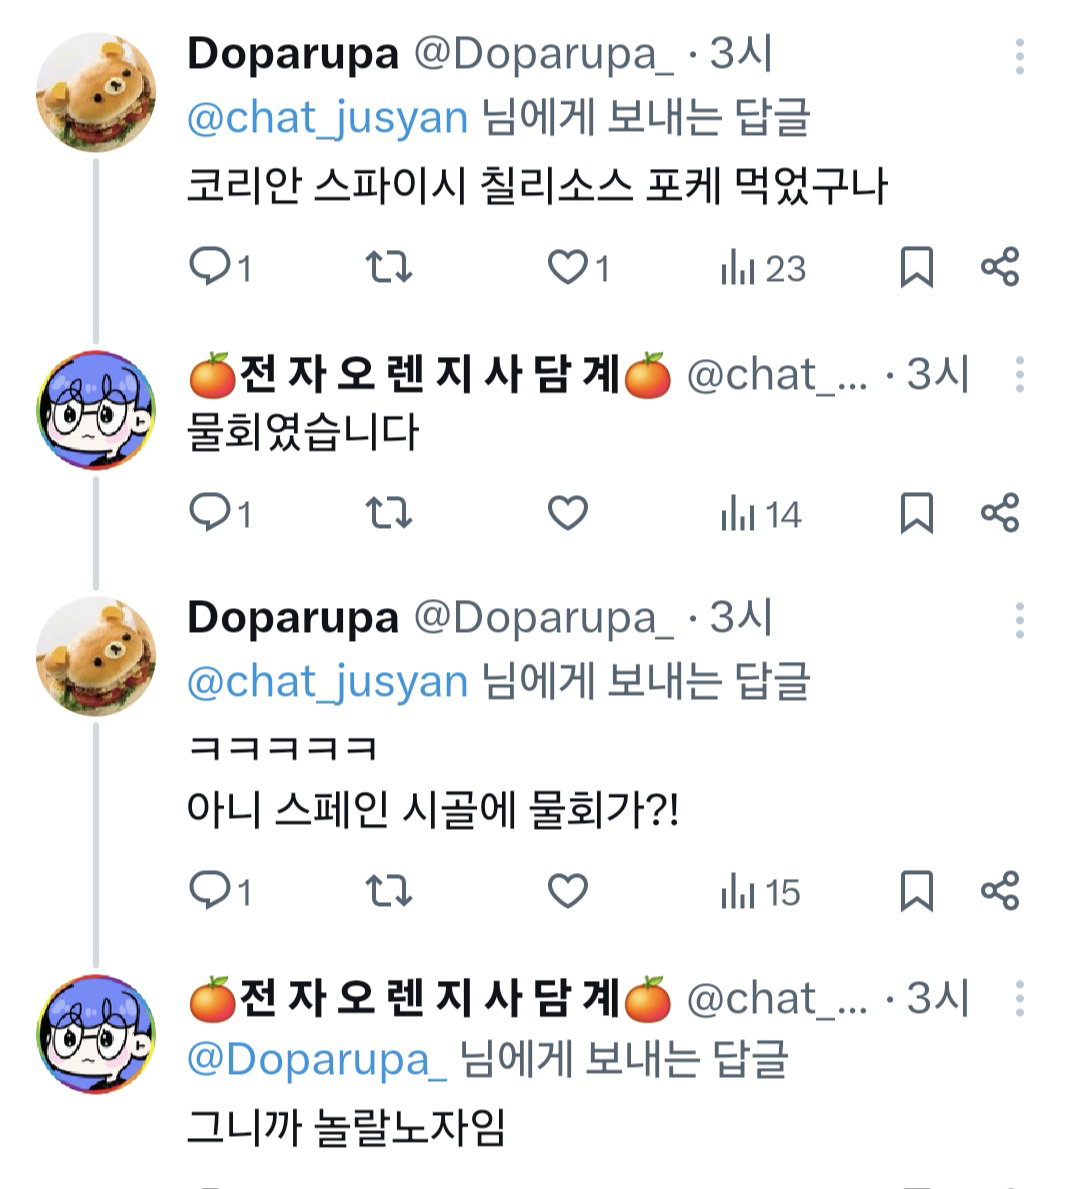Retweet the 스페인 시골에 물회가 tweet

tap(388, 890)
